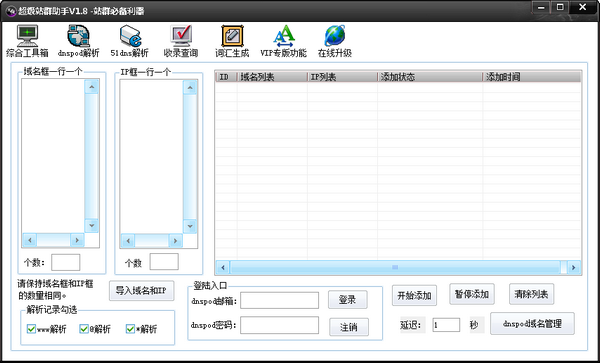The image size is (600, 363).
Task: Open the 收录查询 index query icon
Action: point(181,41)
